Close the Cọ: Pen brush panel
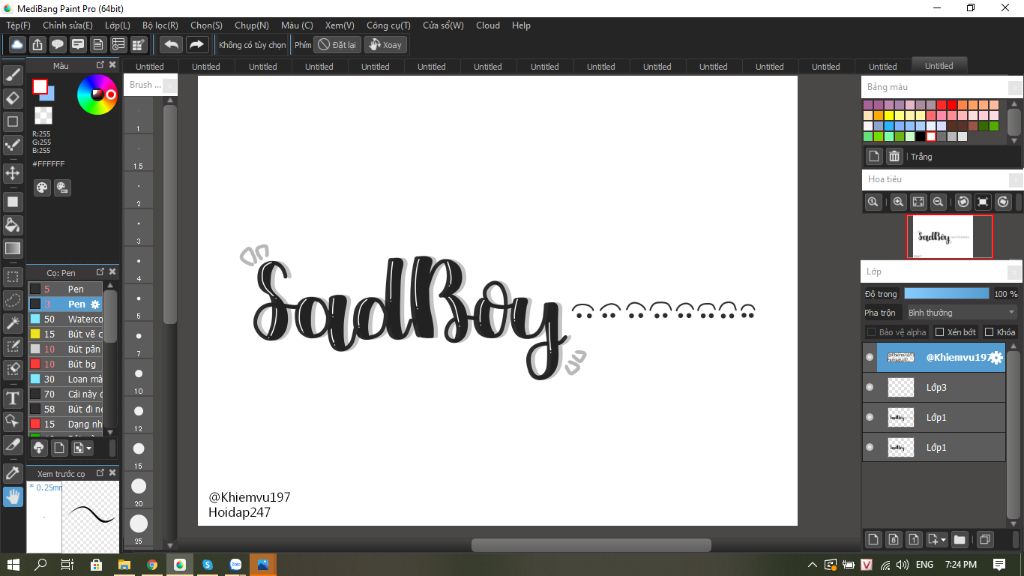The height and width of the screenshot is (576, 1024). [x=112, y=272]
